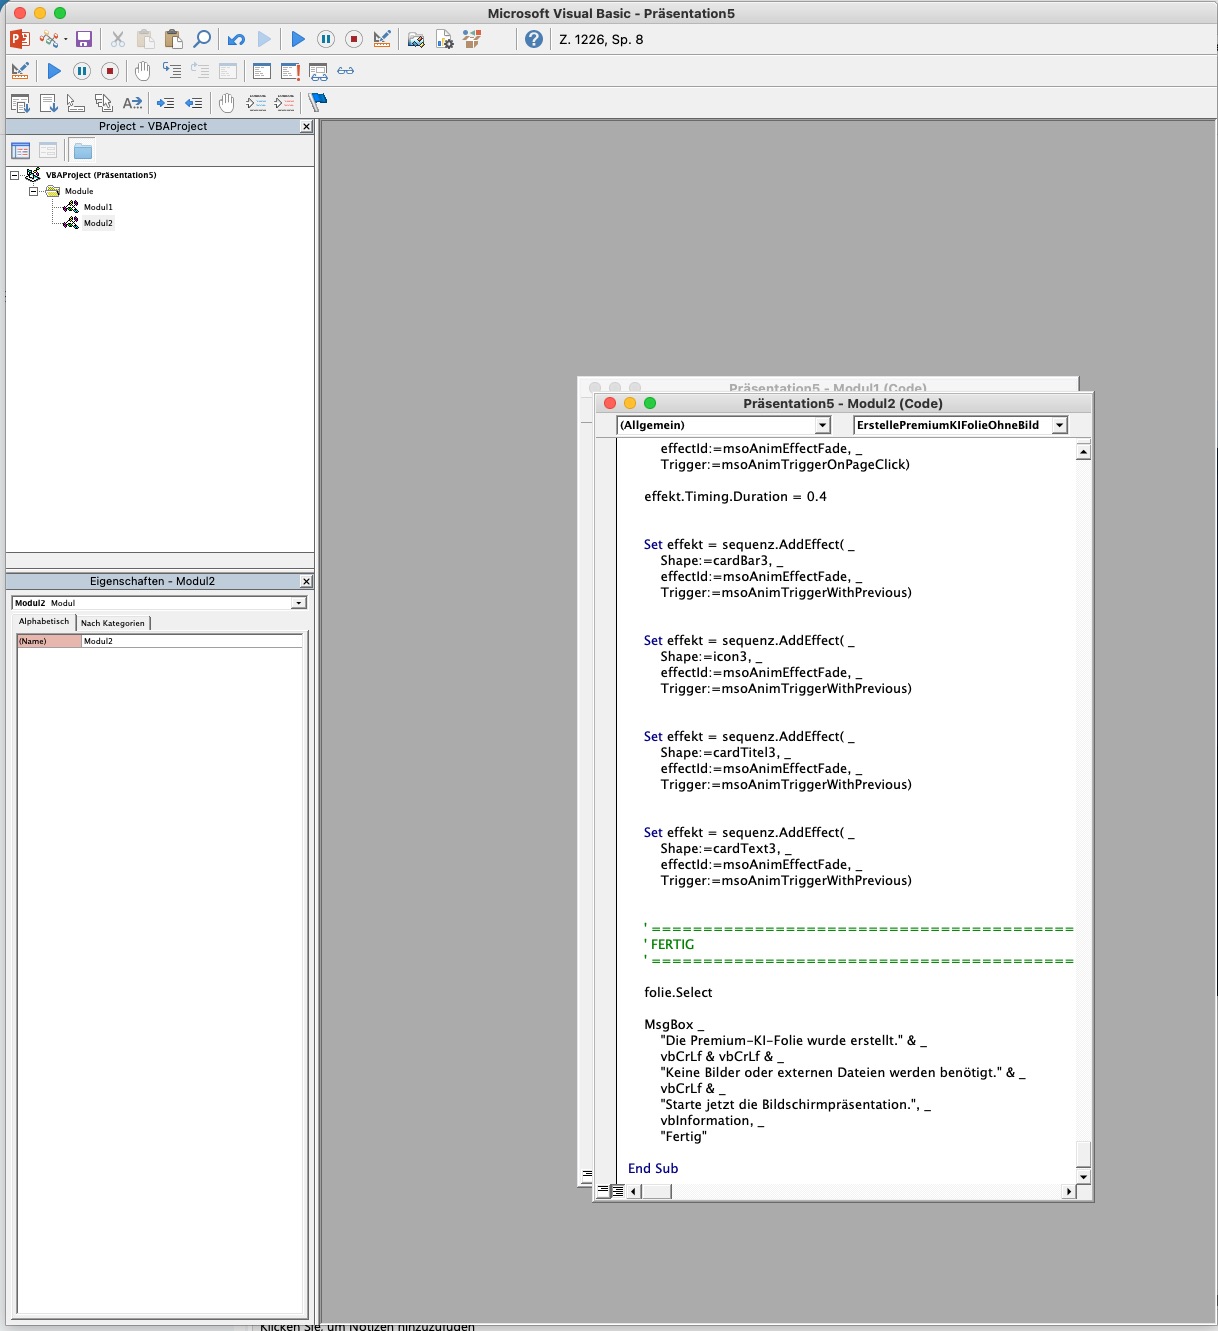Screen dimensions: 1218x1331
Task: Toggle bookmark with the blue flag icon
Action: point(318,102)
